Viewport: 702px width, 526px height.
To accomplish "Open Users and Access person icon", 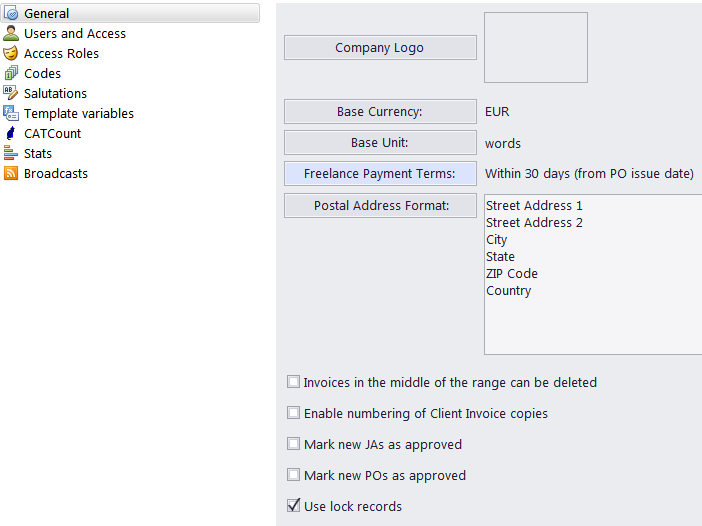I will coord(11,33).
